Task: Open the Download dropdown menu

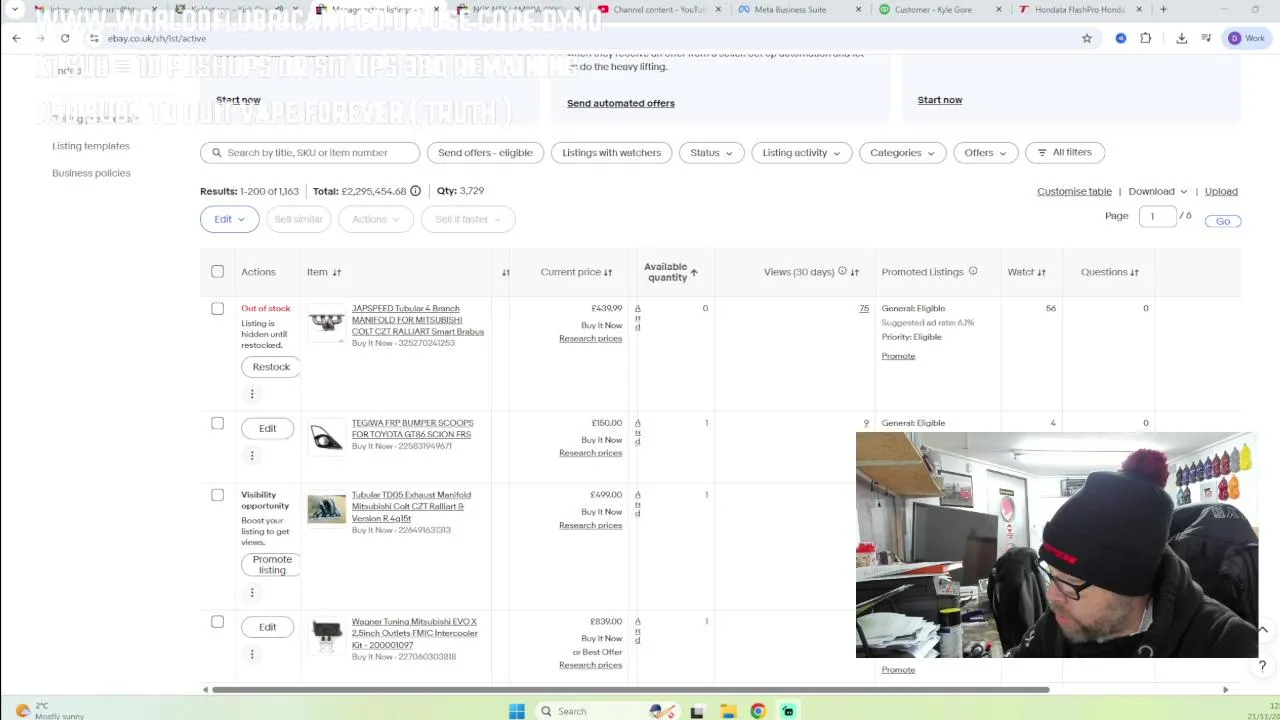Action: (1158, 191)
